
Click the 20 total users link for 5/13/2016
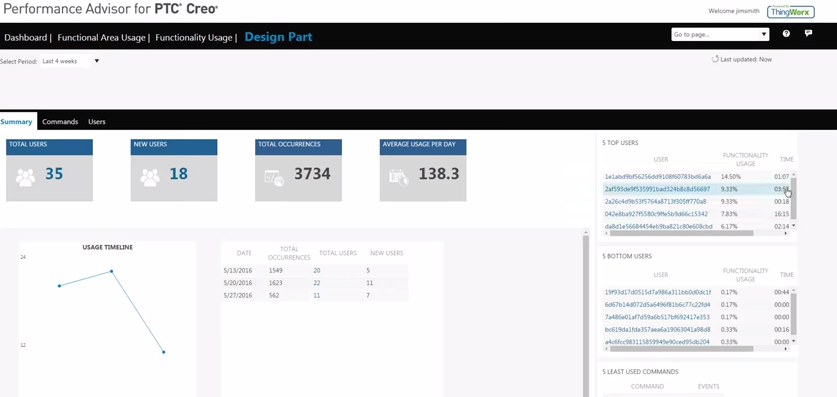pyautogui.click(x=317, y=271)
